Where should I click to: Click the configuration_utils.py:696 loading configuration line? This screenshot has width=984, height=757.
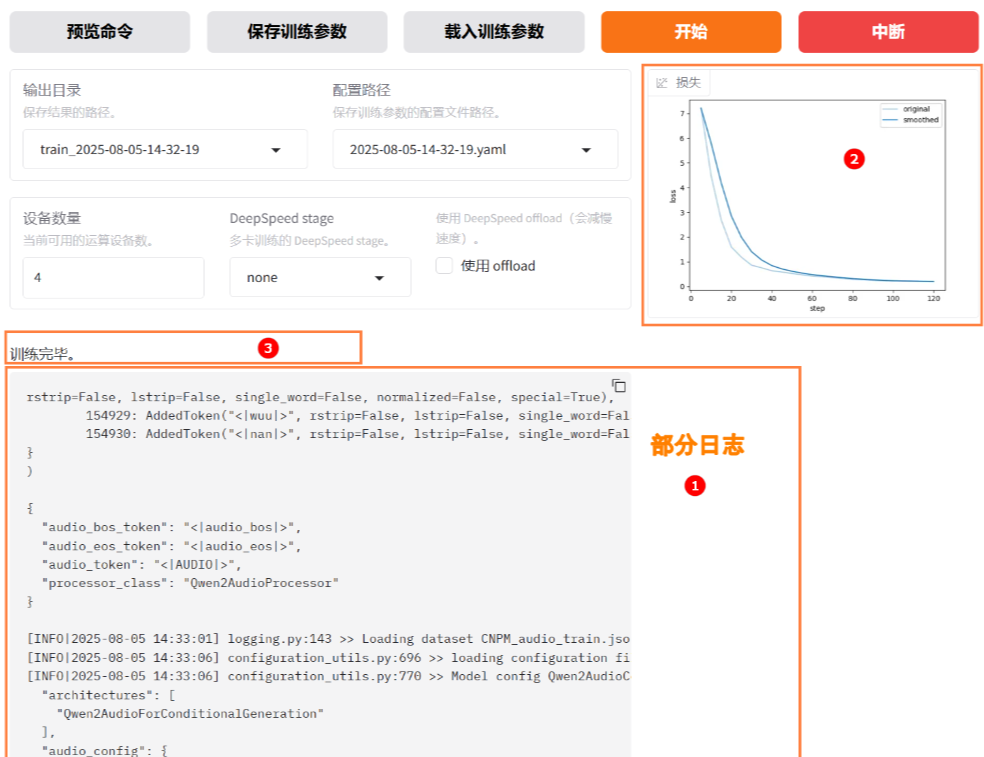(x=328, y=658)
